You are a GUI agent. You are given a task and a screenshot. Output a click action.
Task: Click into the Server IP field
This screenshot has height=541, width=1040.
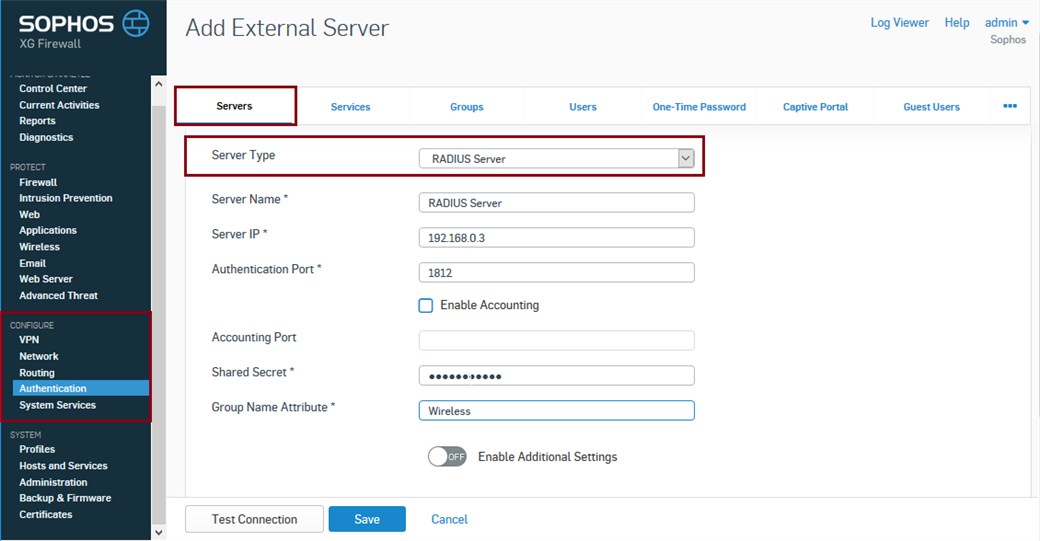click(x=555, y=237)
